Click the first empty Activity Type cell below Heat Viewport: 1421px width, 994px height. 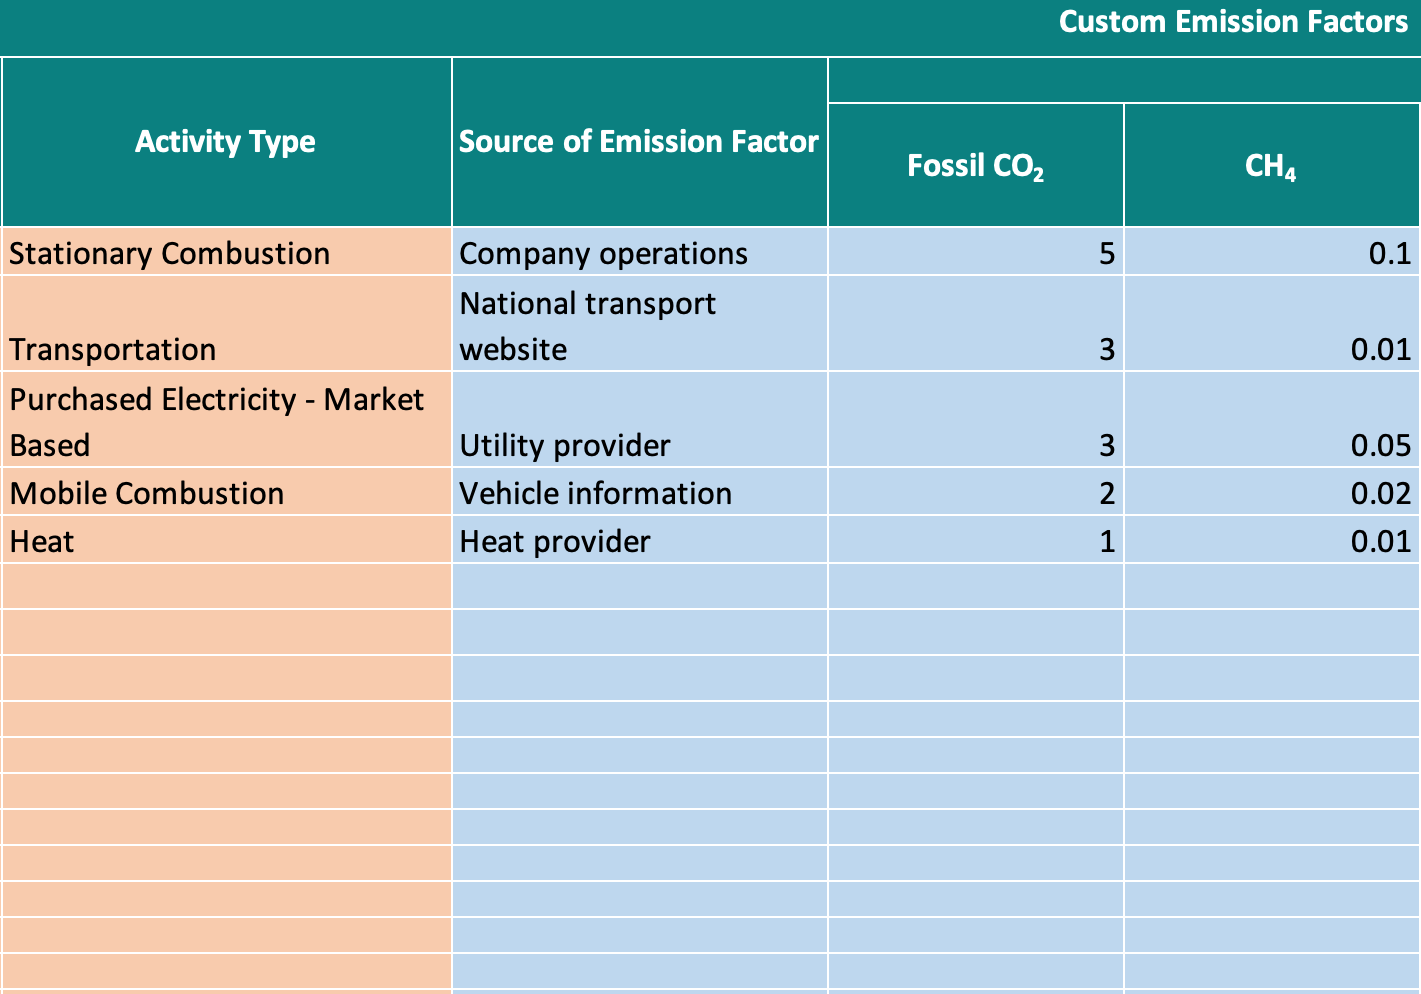224,586
